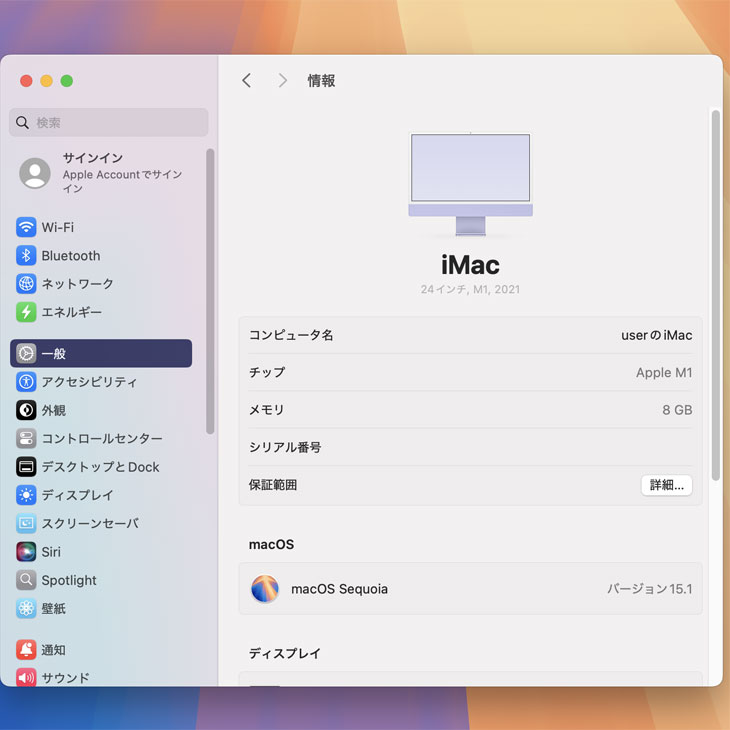Click the macOS section heading
Image resolution: width=730 pixels, height=730 pixels.
tap(271, 545)
